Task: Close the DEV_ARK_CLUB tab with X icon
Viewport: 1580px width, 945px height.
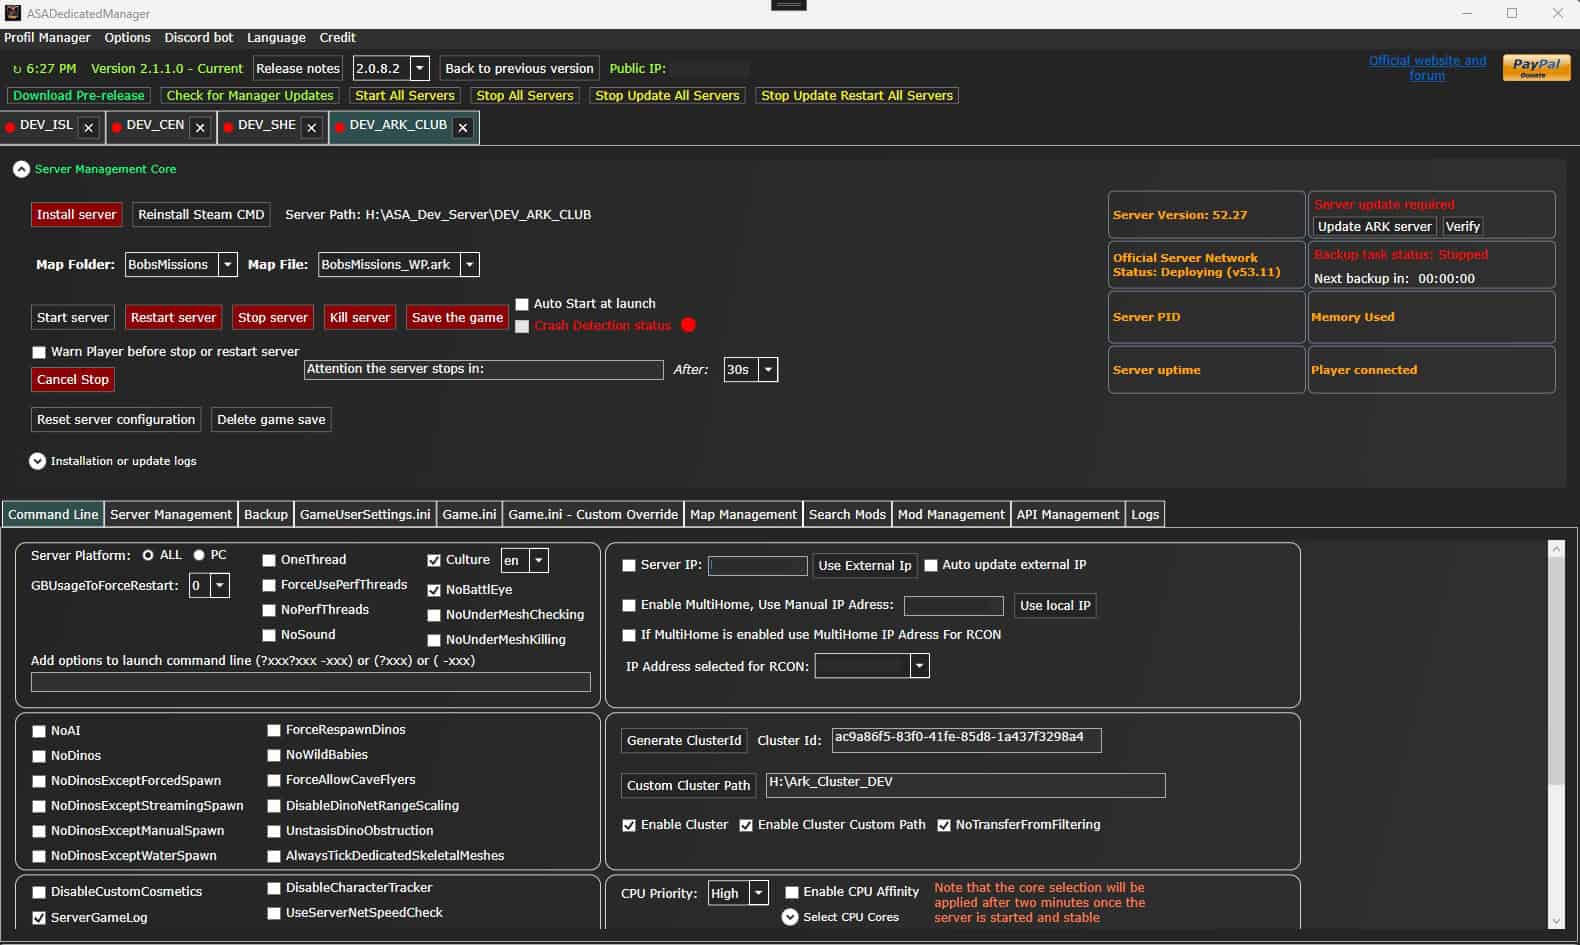Action: click(x=463, y=128)
